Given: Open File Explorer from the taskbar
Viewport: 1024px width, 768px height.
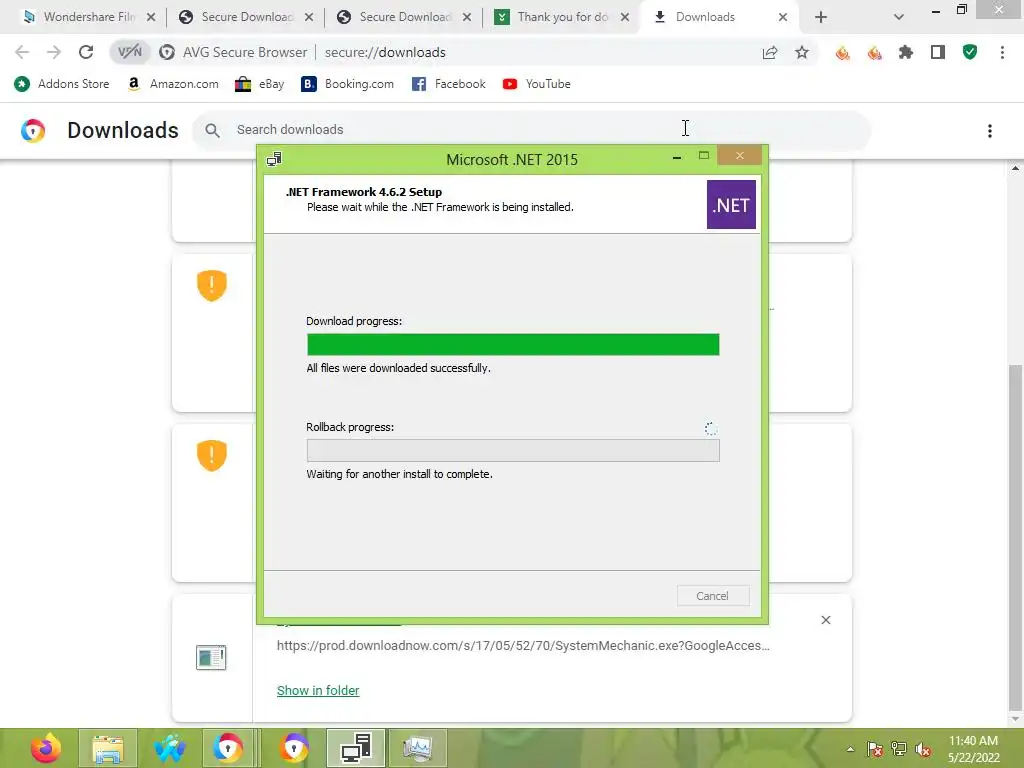Looking at the screenshot, I should (108, 748).
